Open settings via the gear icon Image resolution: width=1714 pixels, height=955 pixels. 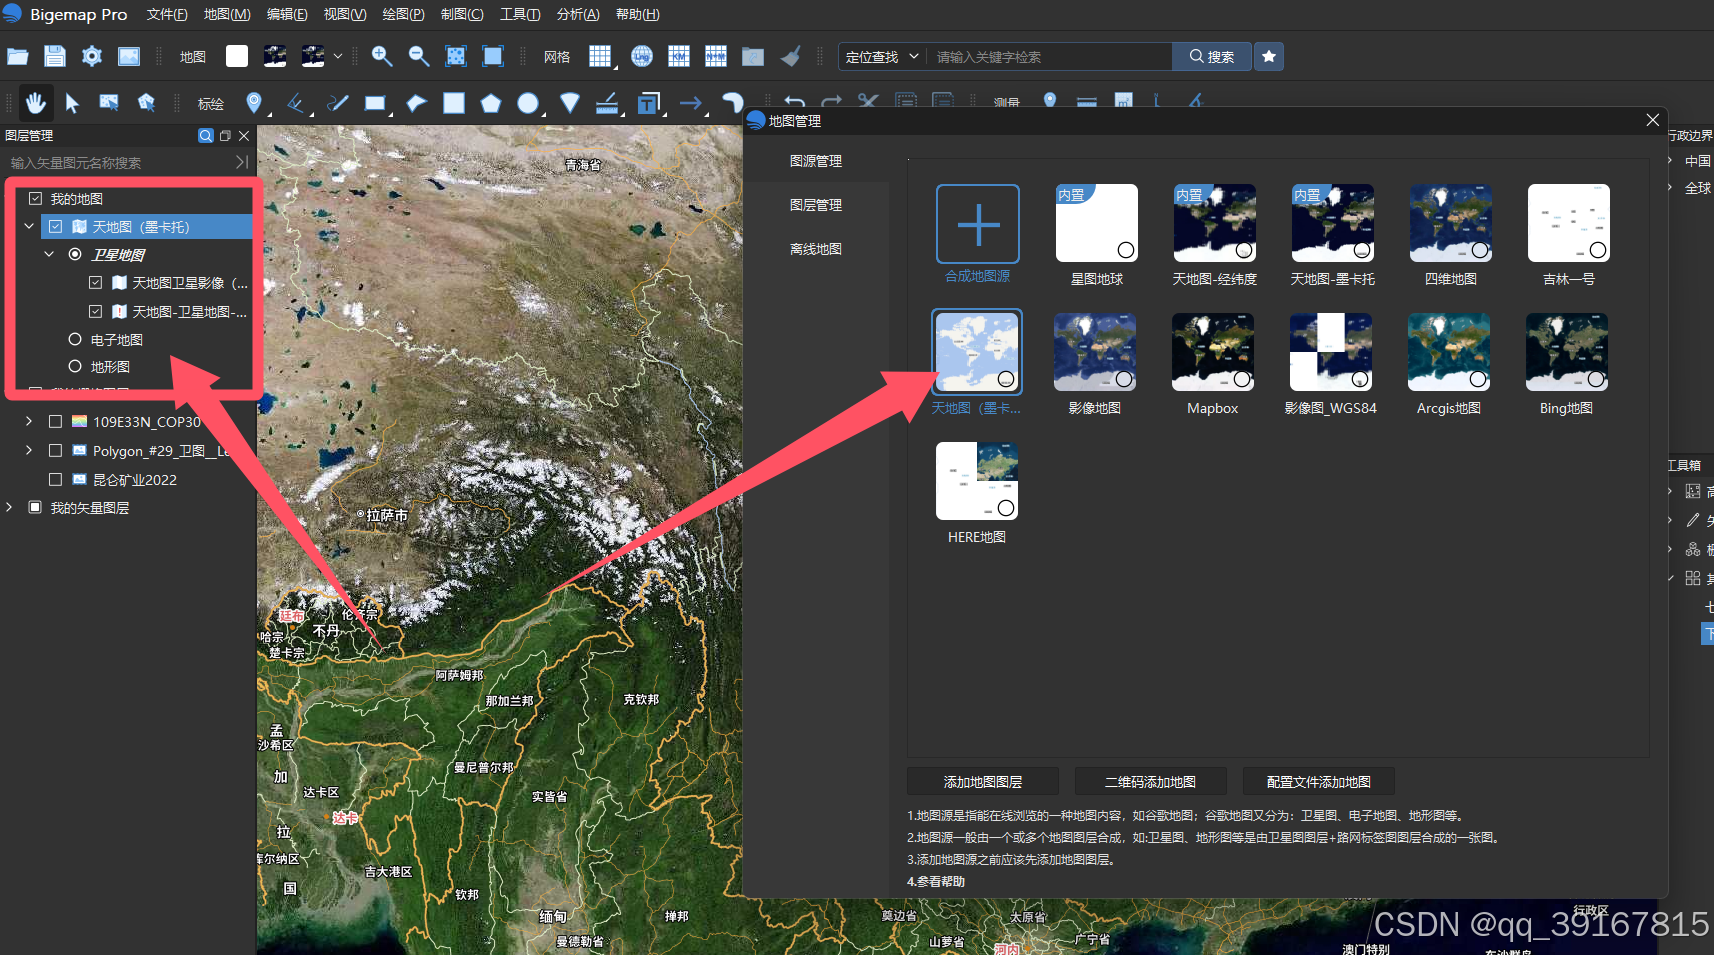click(92, 57)
